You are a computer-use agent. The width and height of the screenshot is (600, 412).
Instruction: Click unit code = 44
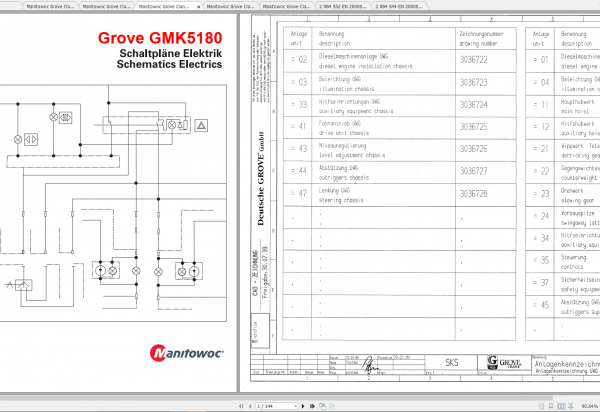(298, 171)
